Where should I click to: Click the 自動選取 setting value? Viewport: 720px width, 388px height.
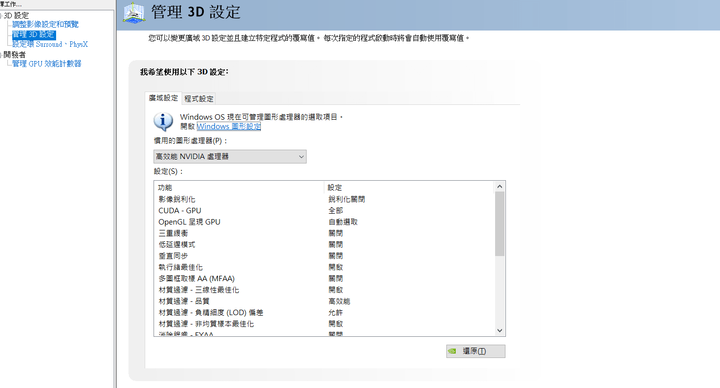tap(343, 222)
